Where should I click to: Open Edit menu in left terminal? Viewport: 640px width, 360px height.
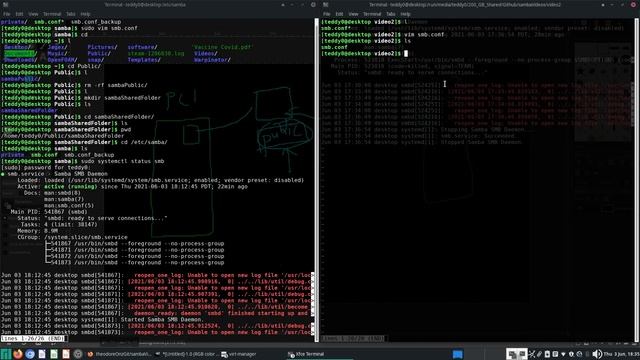(19, 14)
